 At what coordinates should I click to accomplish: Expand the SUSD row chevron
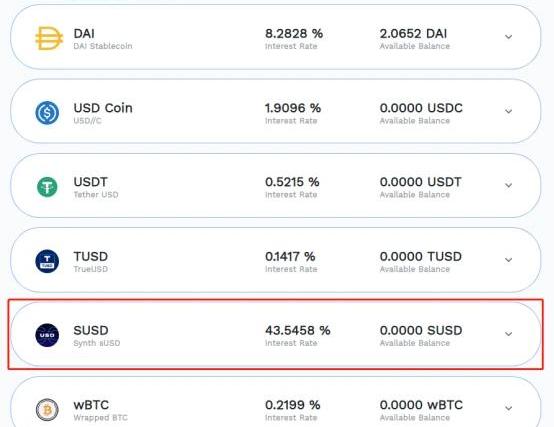pos(508,334)
